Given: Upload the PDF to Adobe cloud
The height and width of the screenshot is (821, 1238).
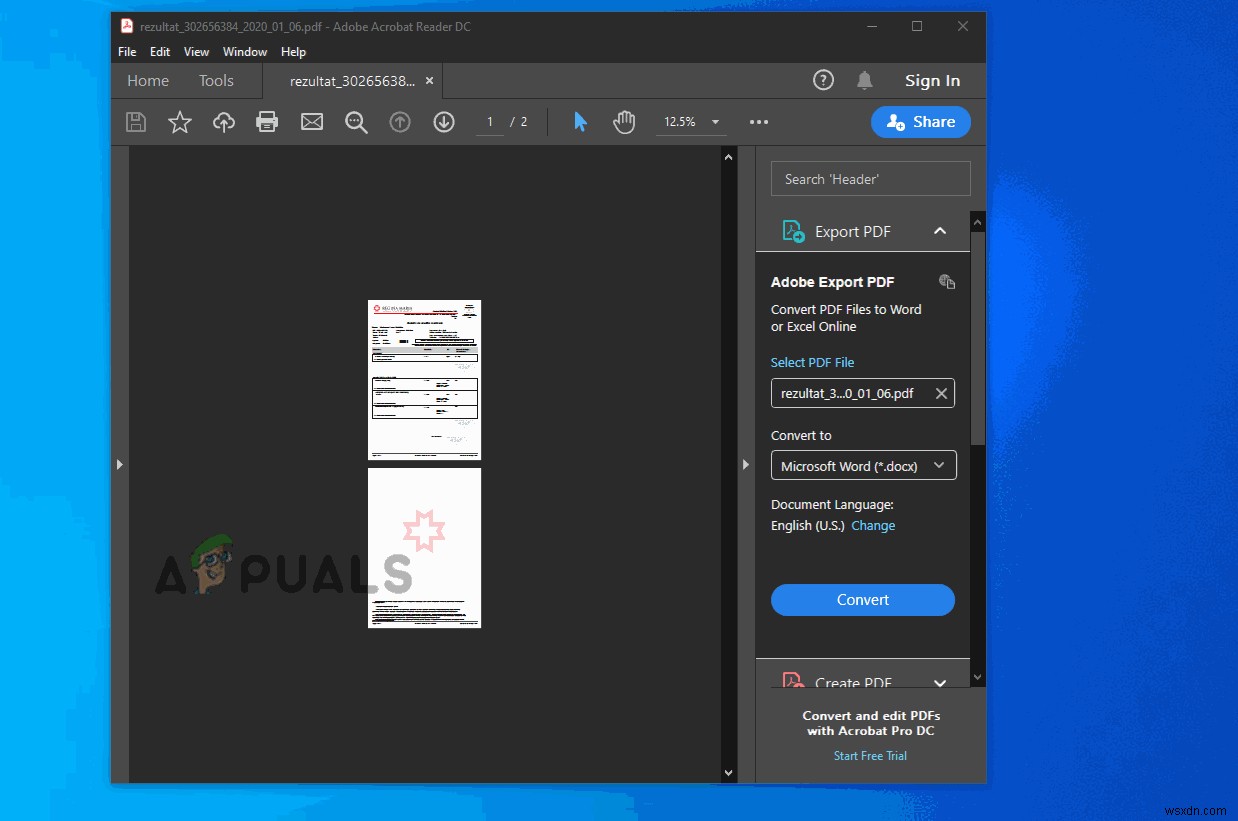Looking at the screenshot, I should pyautogui.click(x=223, y=121).
